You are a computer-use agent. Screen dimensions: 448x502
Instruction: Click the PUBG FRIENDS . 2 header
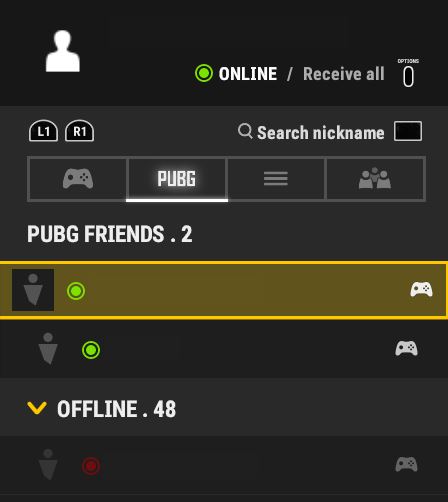110,234
